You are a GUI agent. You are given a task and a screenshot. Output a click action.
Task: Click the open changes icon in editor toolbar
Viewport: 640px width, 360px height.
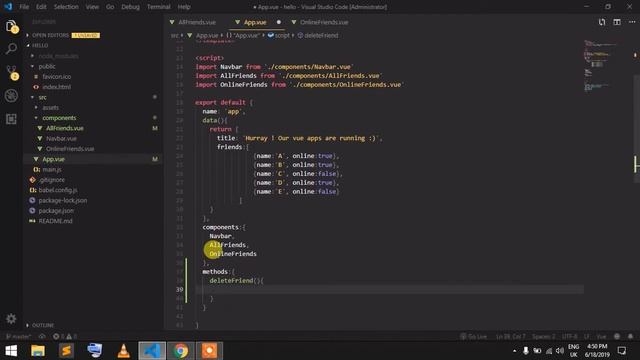pos(602,22)
